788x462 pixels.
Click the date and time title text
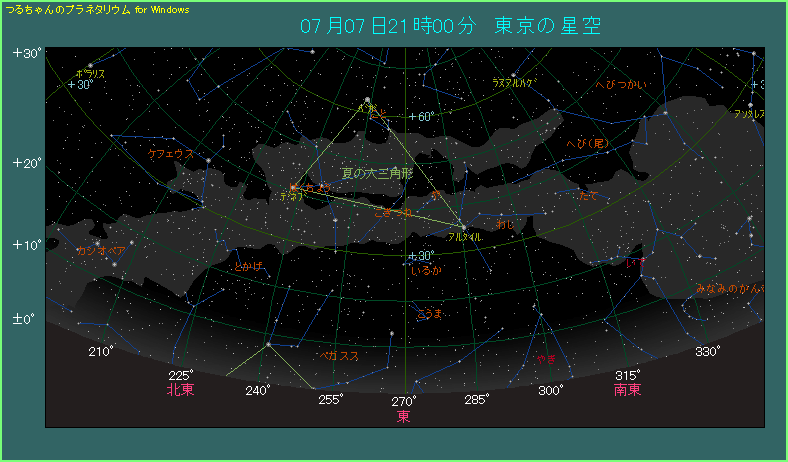[450, 26]
